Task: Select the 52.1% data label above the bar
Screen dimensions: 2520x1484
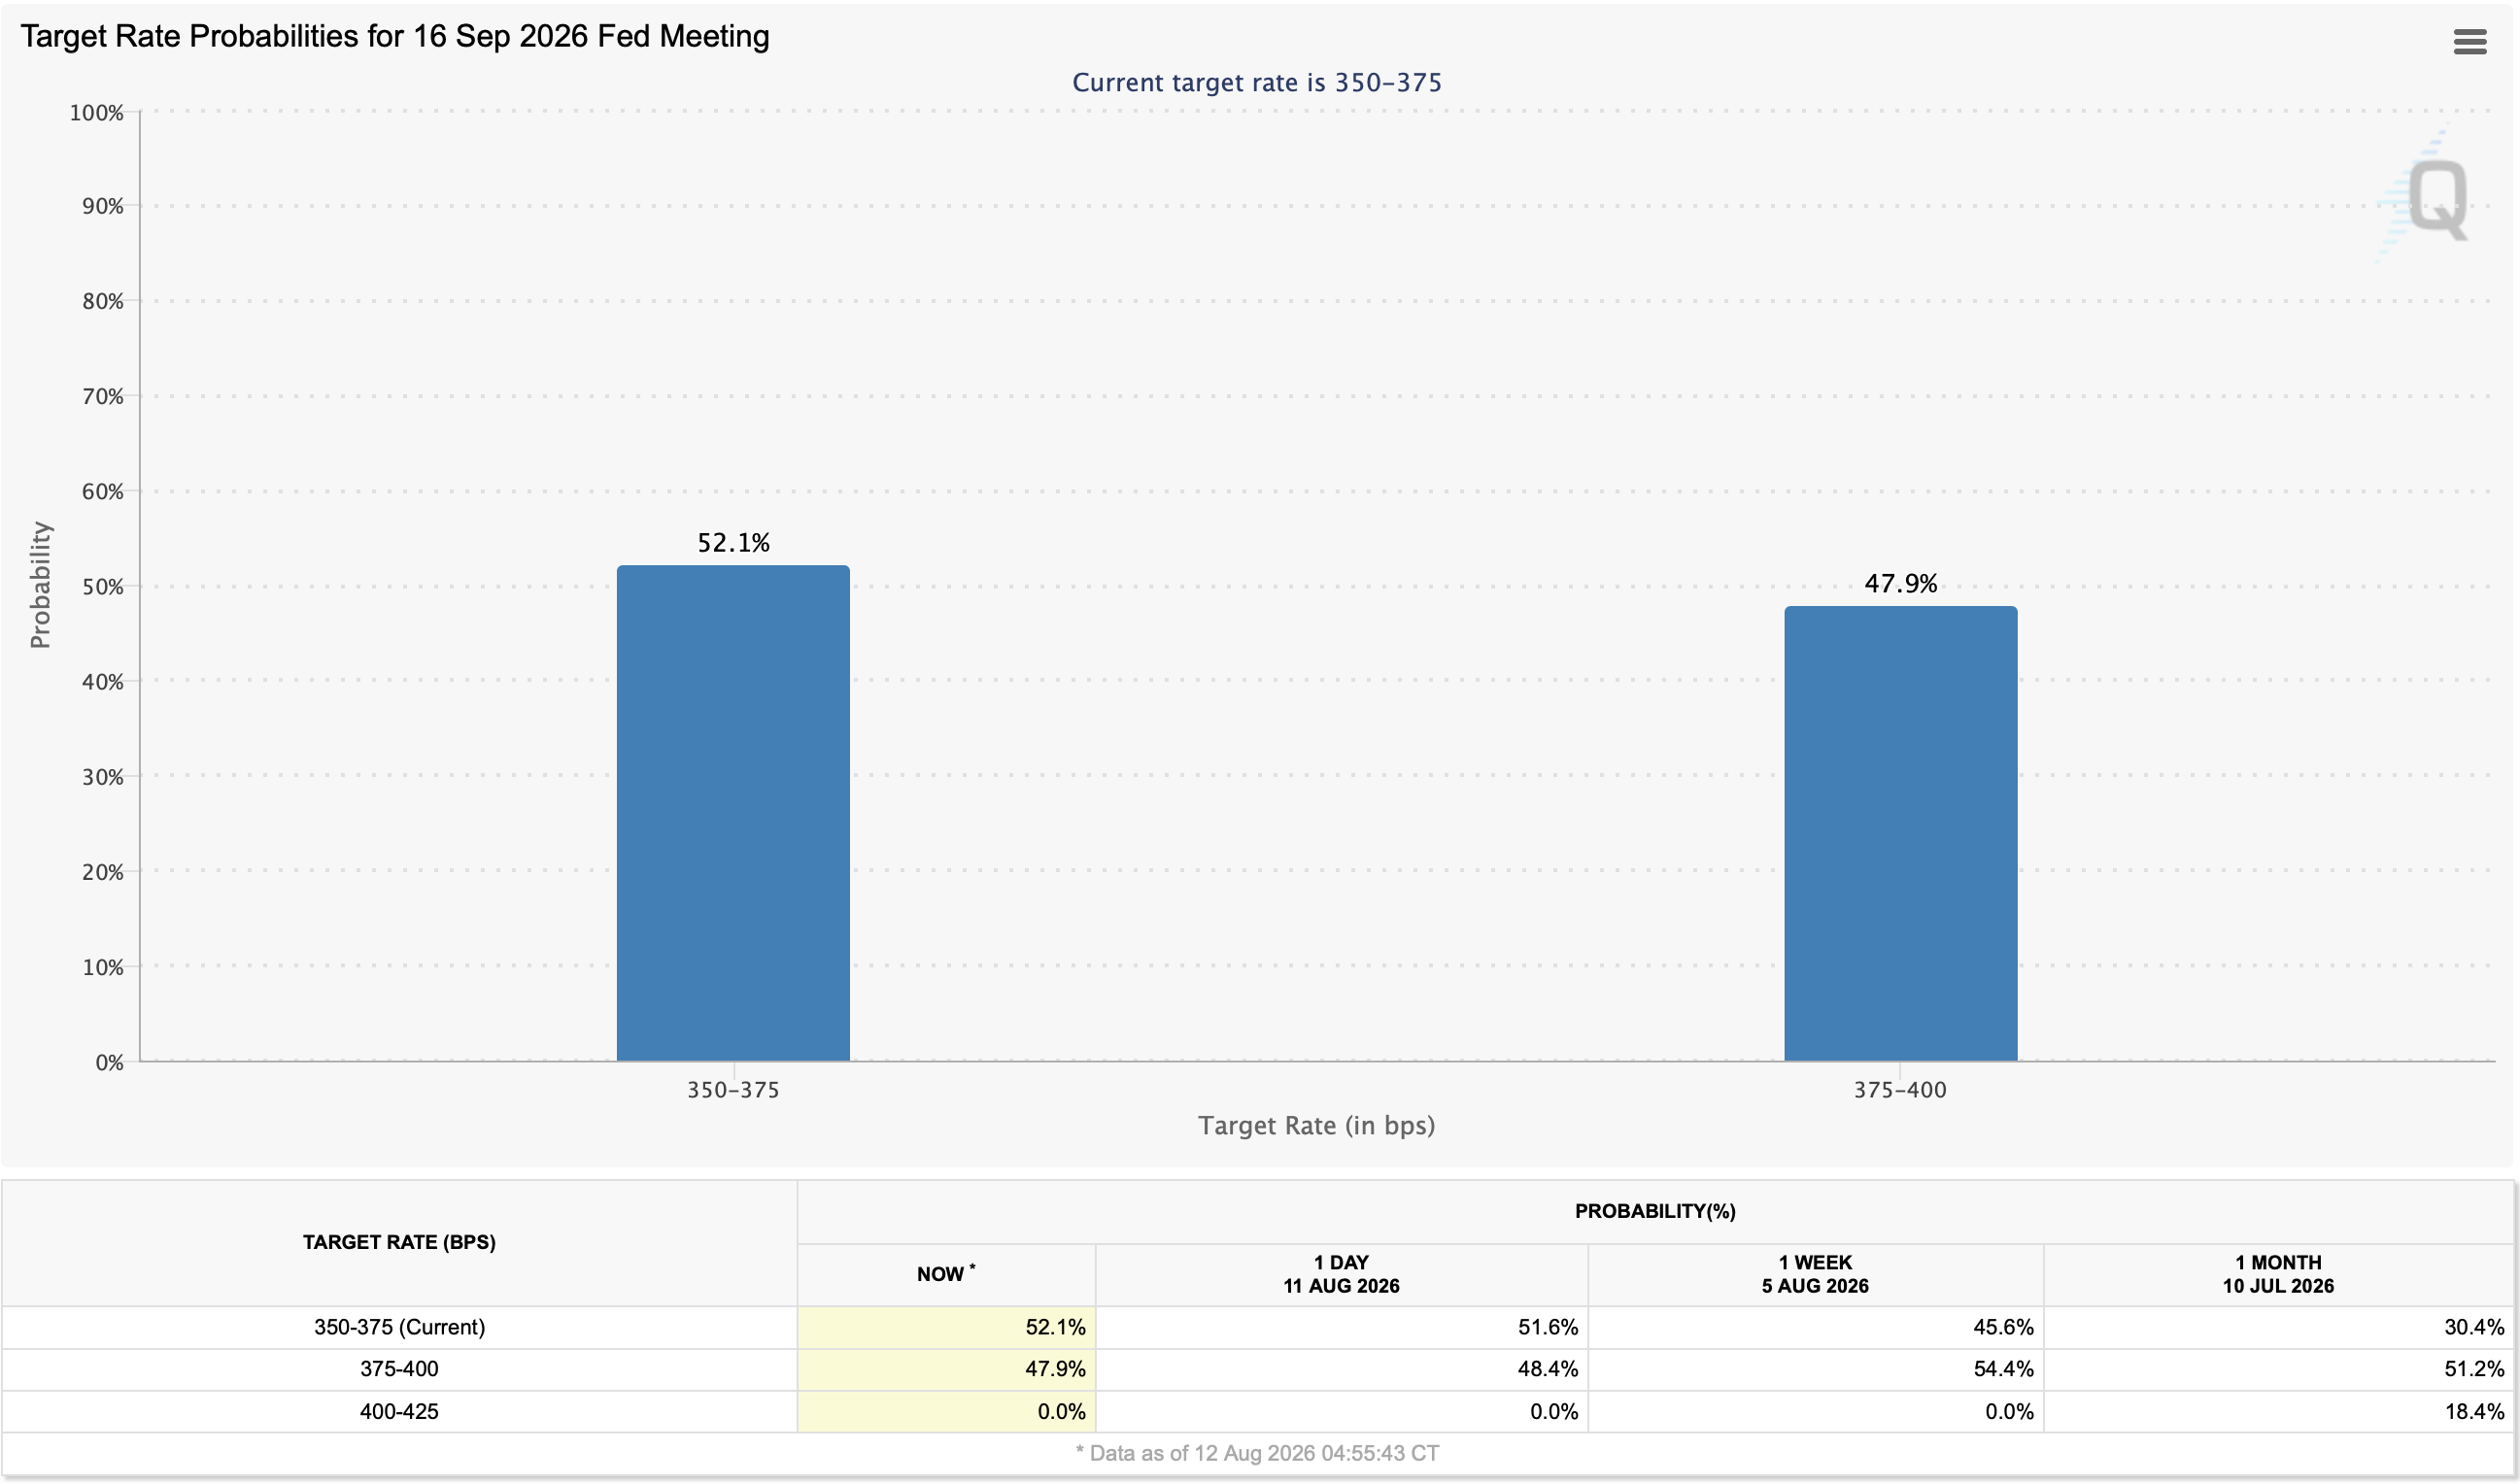Action: [733, 543]
